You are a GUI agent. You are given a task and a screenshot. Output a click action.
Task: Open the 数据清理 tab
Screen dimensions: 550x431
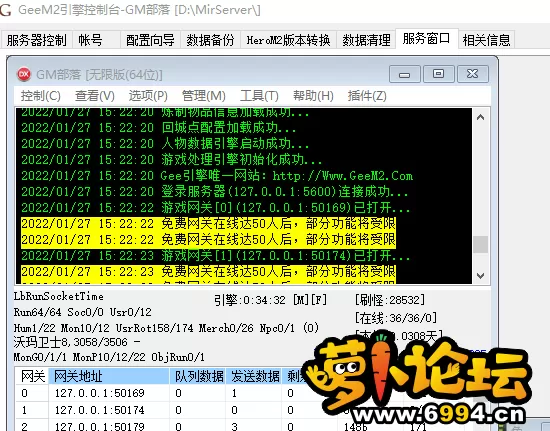(366, 40)
